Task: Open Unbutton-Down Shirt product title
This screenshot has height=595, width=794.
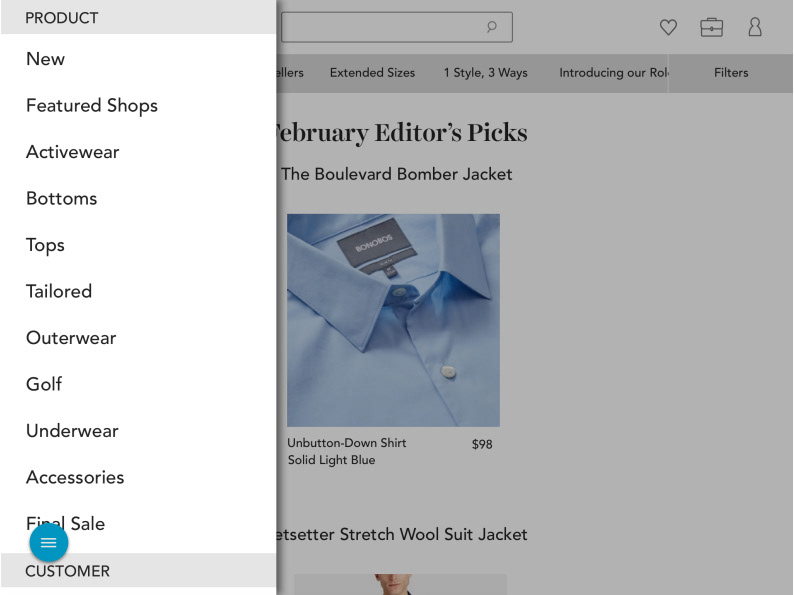Action: 347,443
